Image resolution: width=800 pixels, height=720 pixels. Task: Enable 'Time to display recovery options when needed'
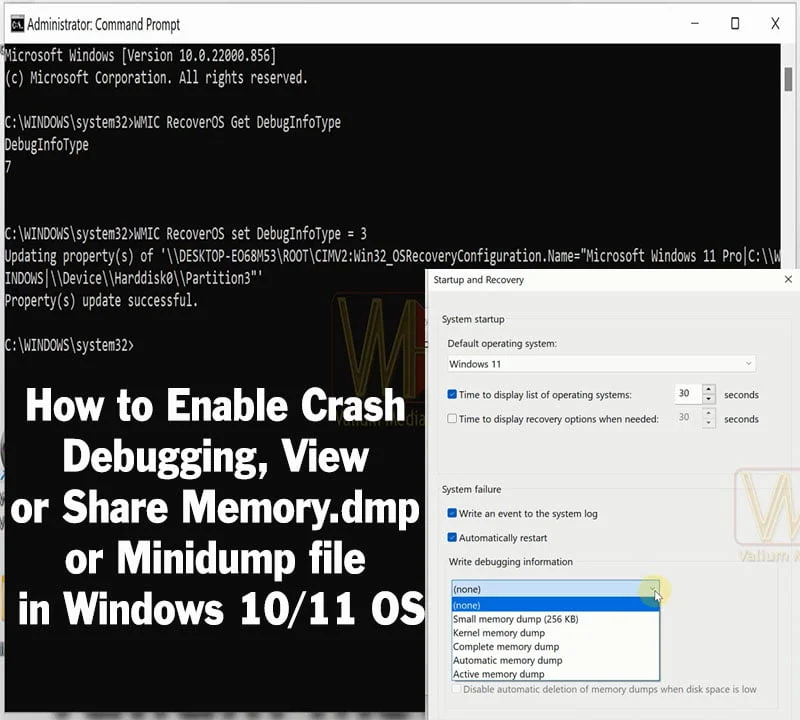coord(452,418)
